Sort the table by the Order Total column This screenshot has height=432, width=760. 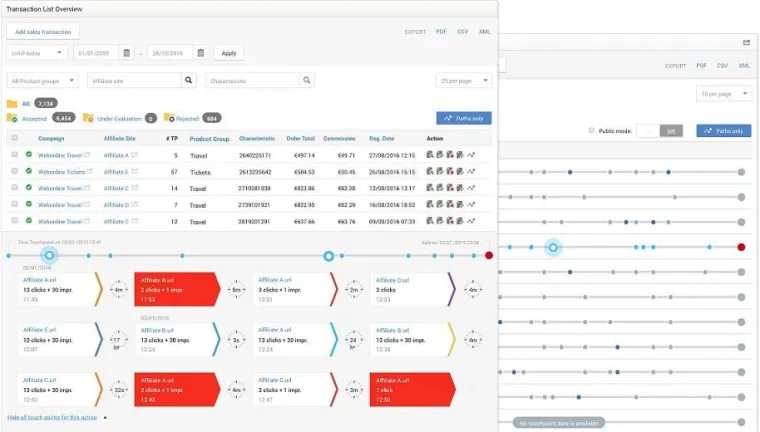pyautogui.click(x=301, y=139)
